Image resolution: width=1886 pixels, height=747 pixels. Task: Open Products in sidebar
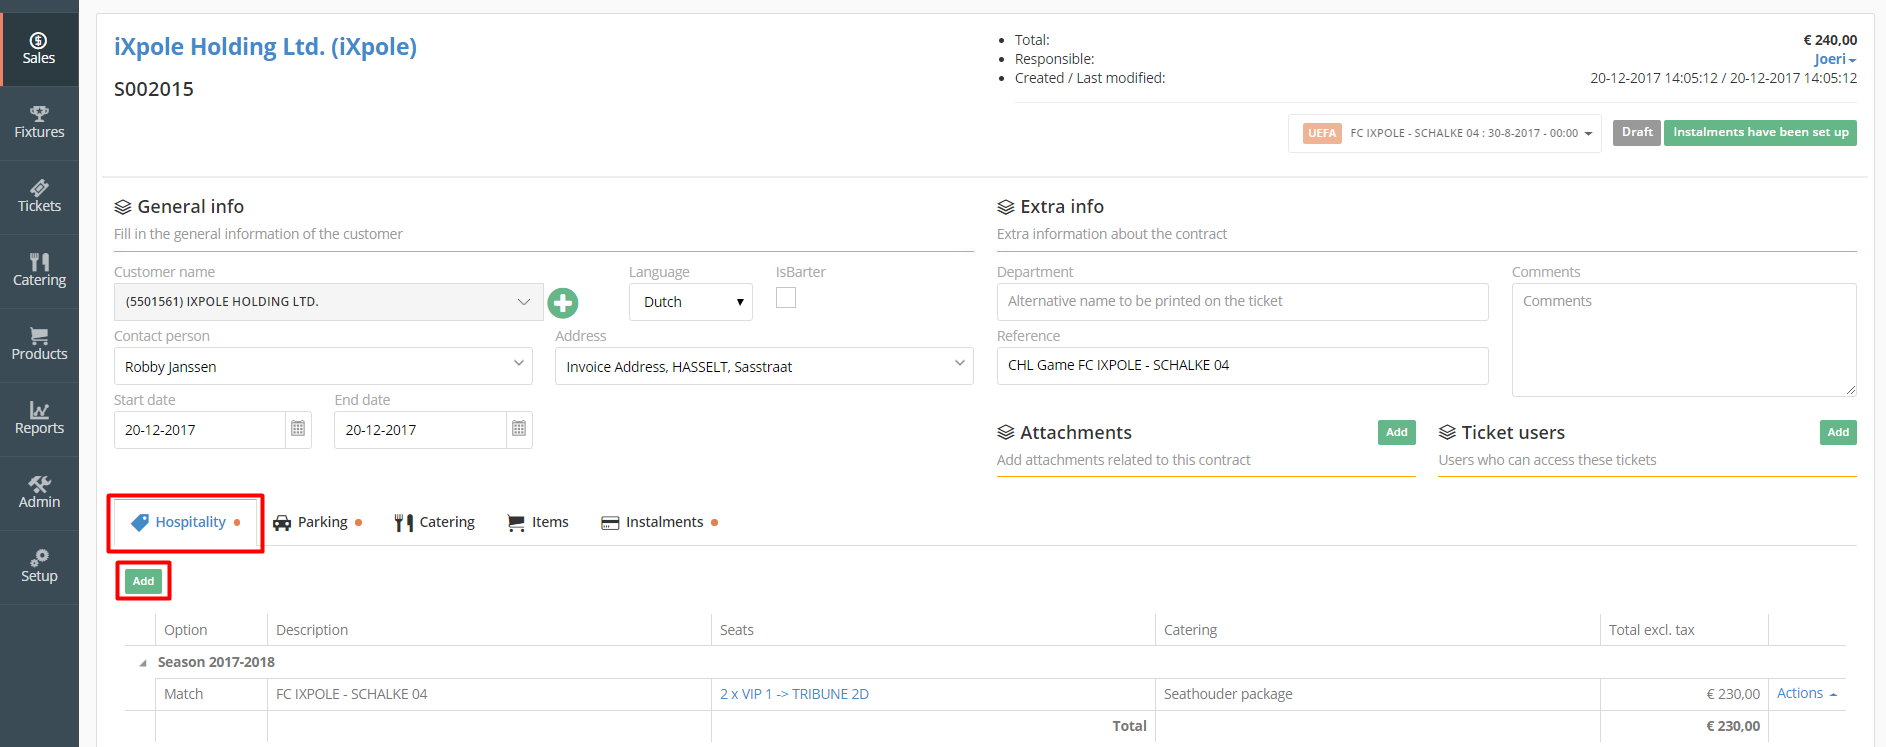(39, 345)
